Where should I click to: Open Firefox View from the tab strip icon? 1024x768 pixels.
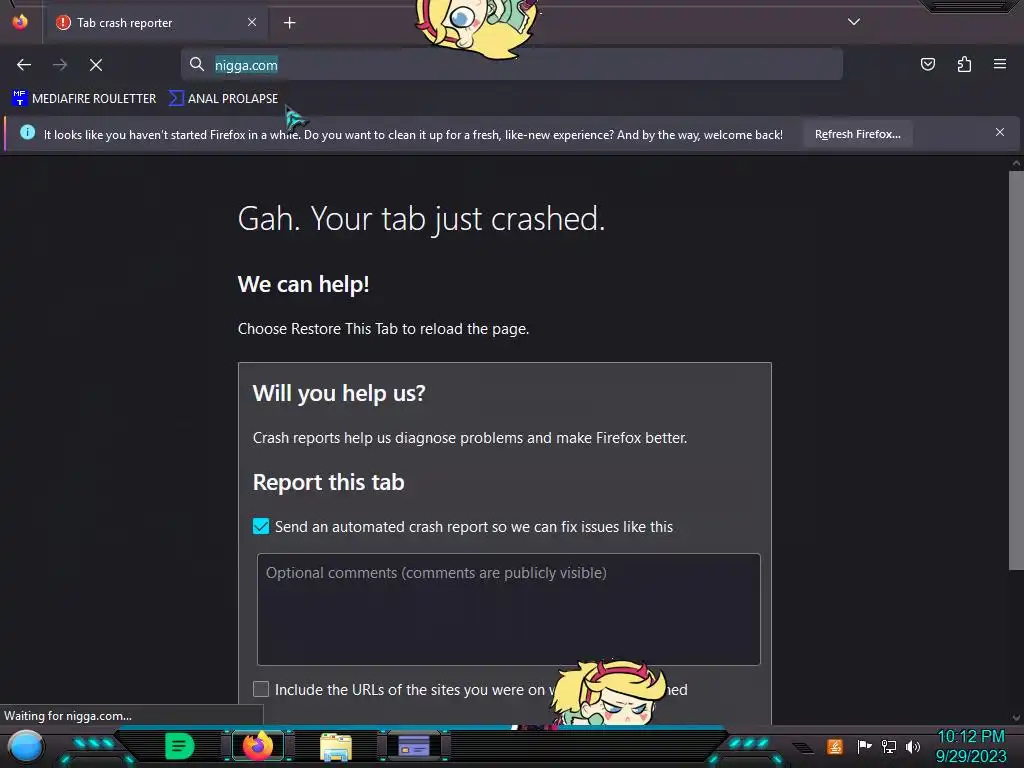[x=20, y=22]
